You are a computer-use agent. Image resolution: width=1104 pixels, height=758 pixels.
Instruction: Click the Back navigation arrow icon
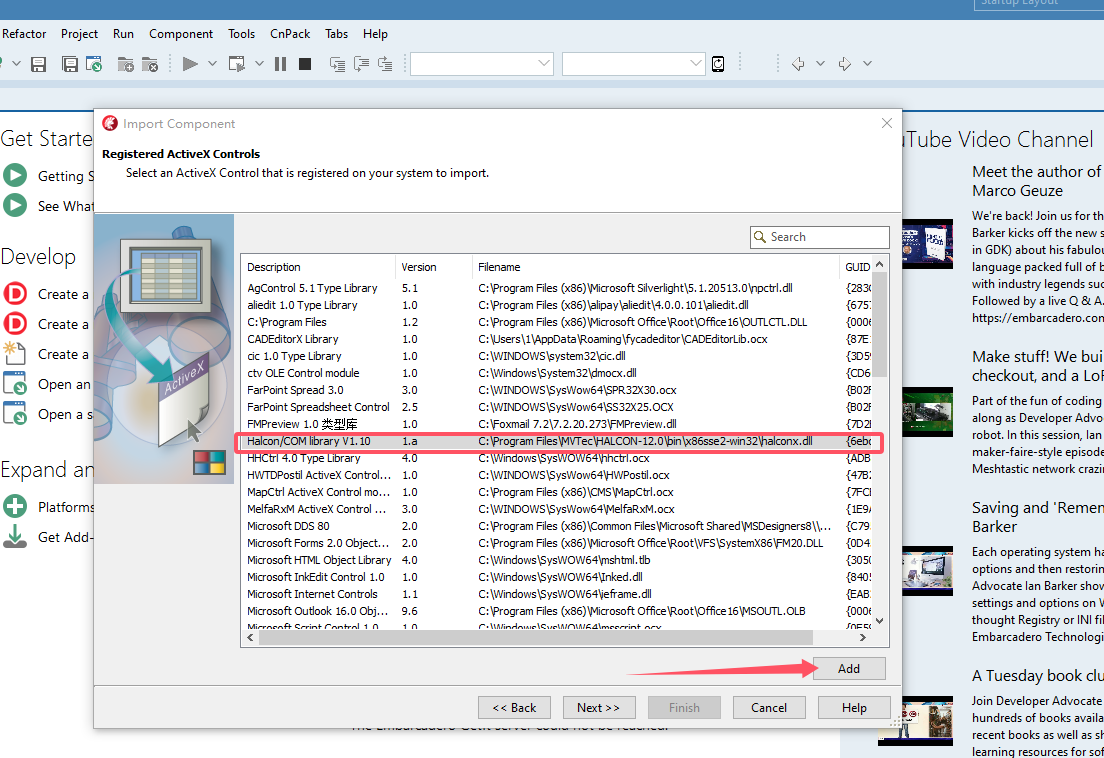798,64
